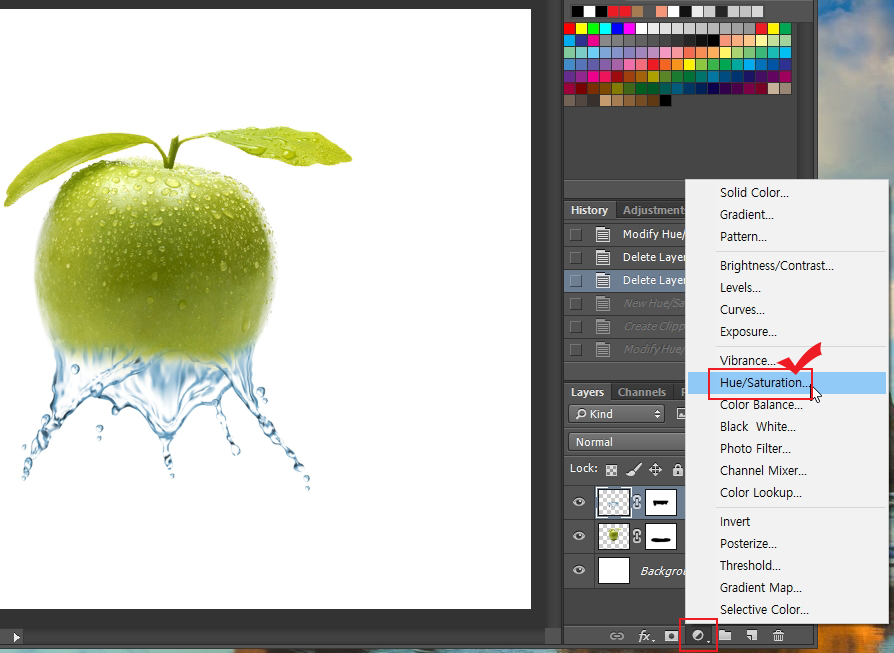Click the italic New Hue/Sa history state
The image size is (894, 653).
pyautogui.click(x=653, y=303)
